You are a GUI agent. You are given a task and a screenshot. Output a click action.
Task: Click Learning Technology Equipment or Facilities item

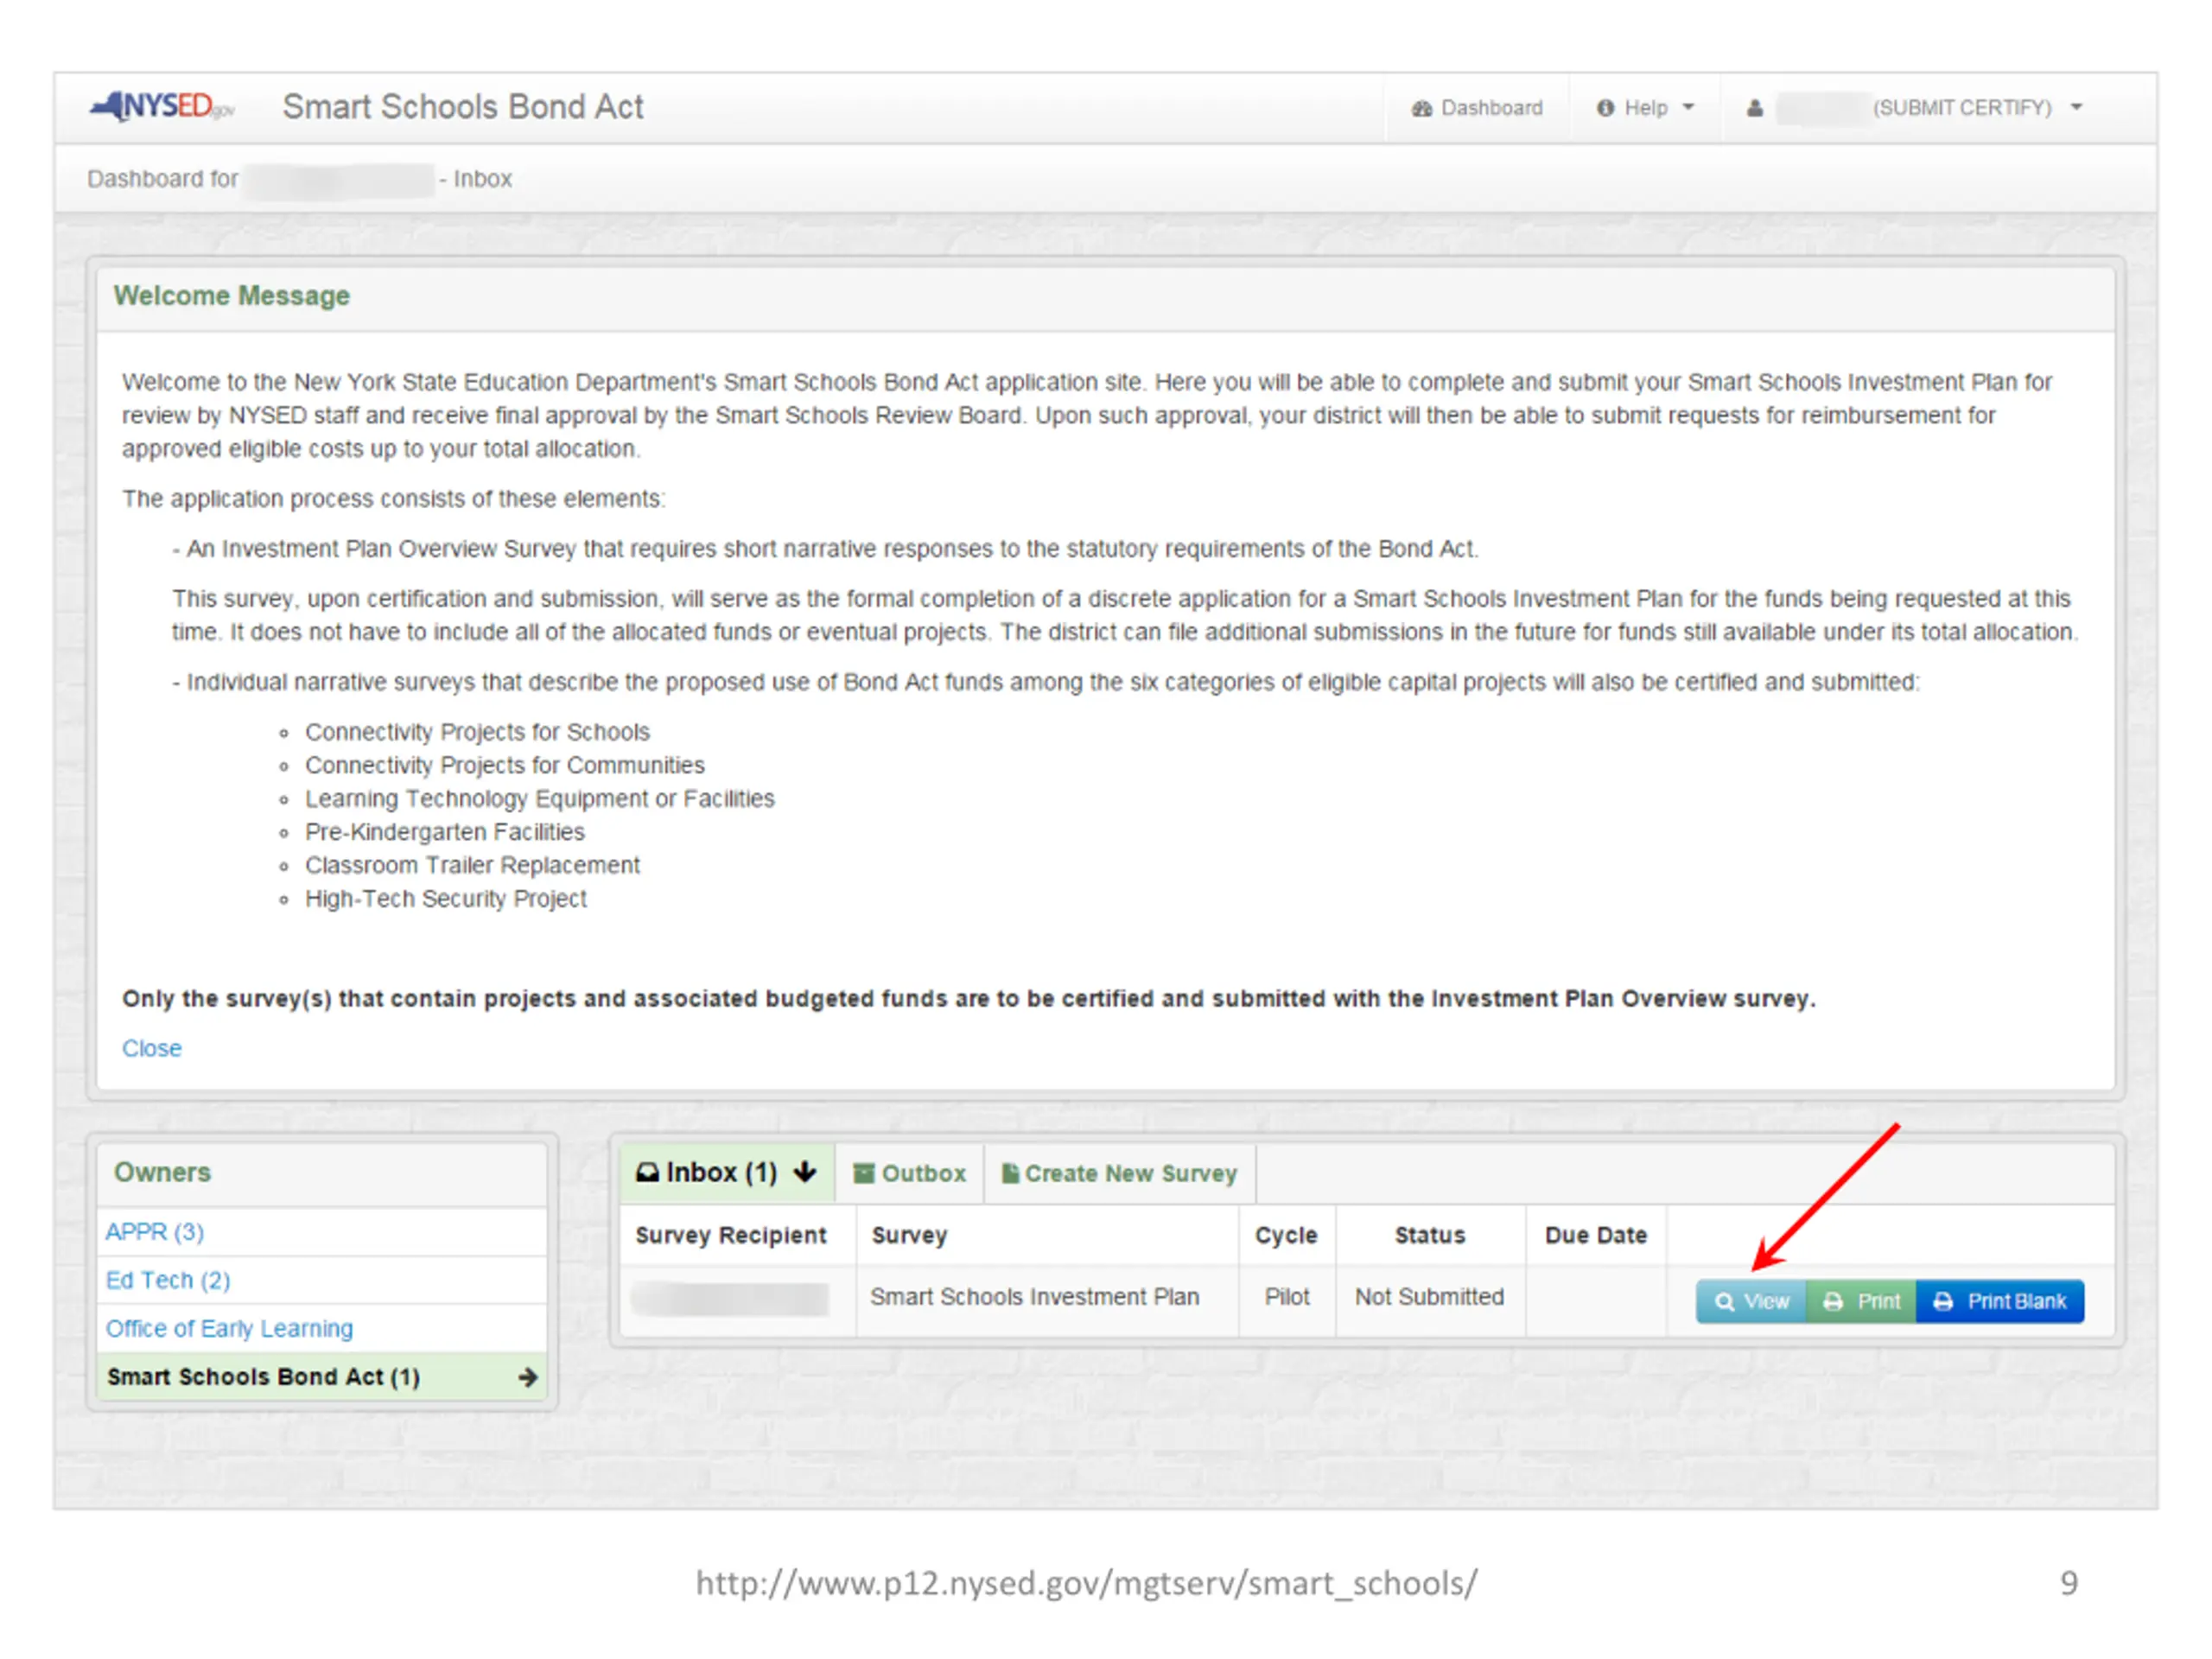[539, 798]
